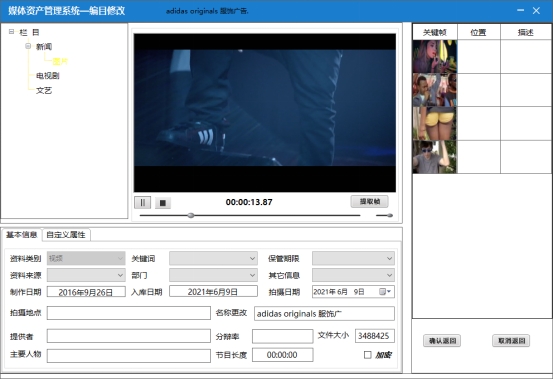
Task: Collapse the 栏目 root tree node
Action: point(11,32)
